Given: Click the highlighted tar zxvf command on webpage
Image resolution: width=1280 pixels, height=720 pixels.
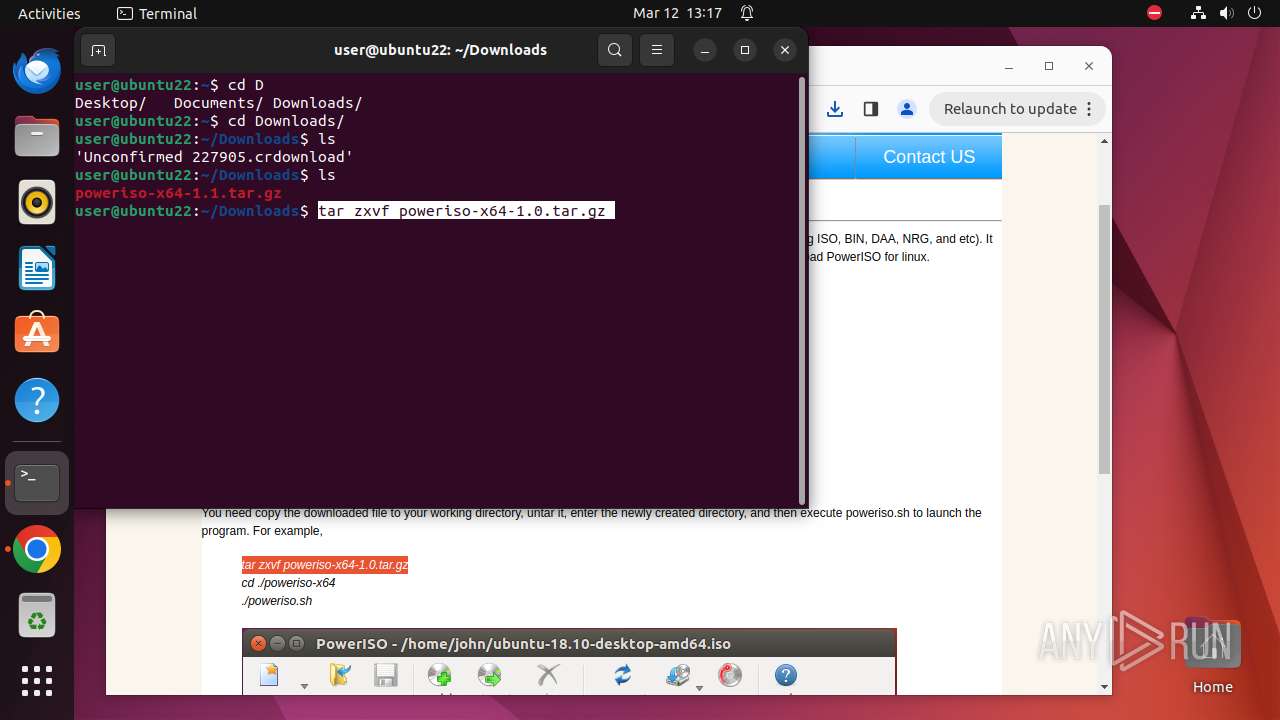Looking at the screenshot, I should point(325,565).
